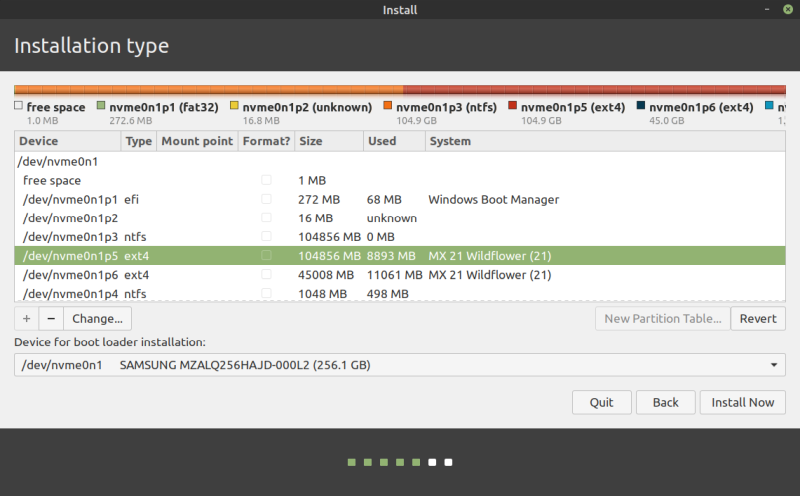
Task: Check format box for /dev/nvme0n1p6 row
Action: coord(266,275)
